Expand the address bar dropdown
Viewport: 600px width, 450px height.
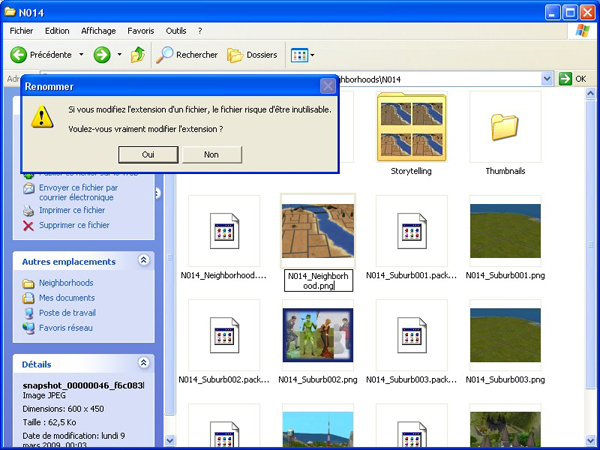coord(547,79)
